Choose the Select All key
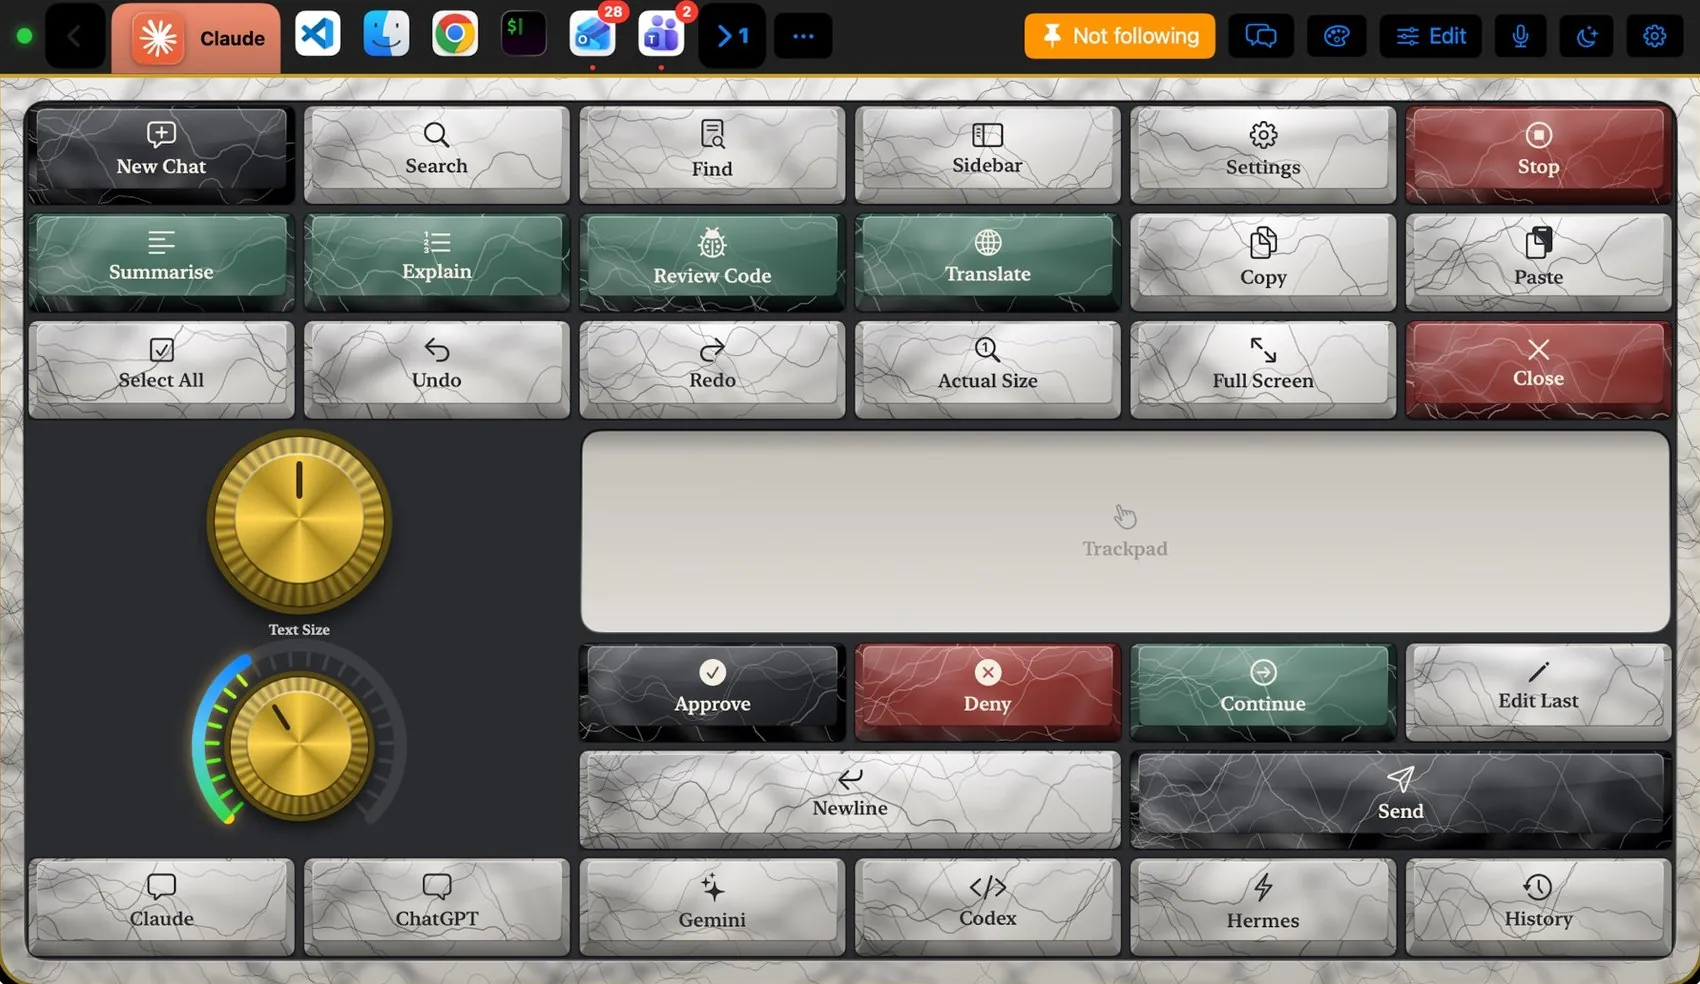1700x984 pixels. [161, 368]
